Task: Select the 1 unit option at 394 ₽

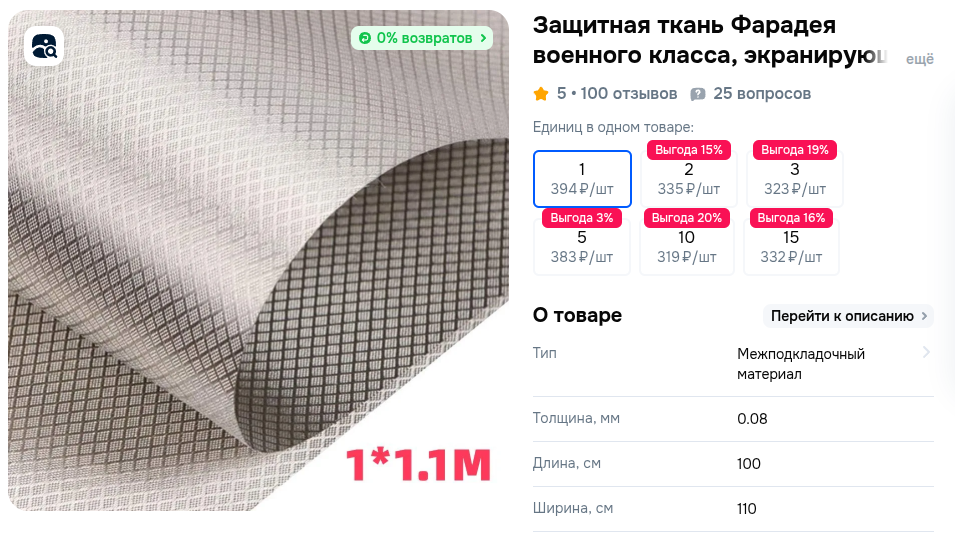Action: 582,179
